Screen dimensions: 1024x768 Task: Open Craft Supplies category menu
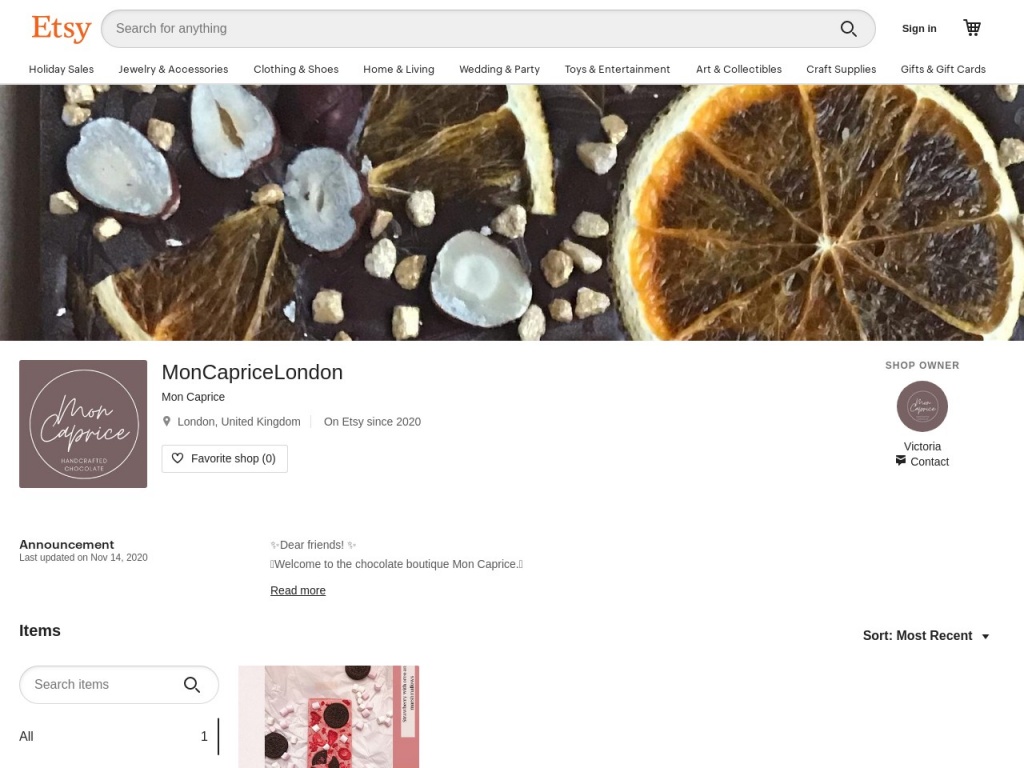click(841, 69)
